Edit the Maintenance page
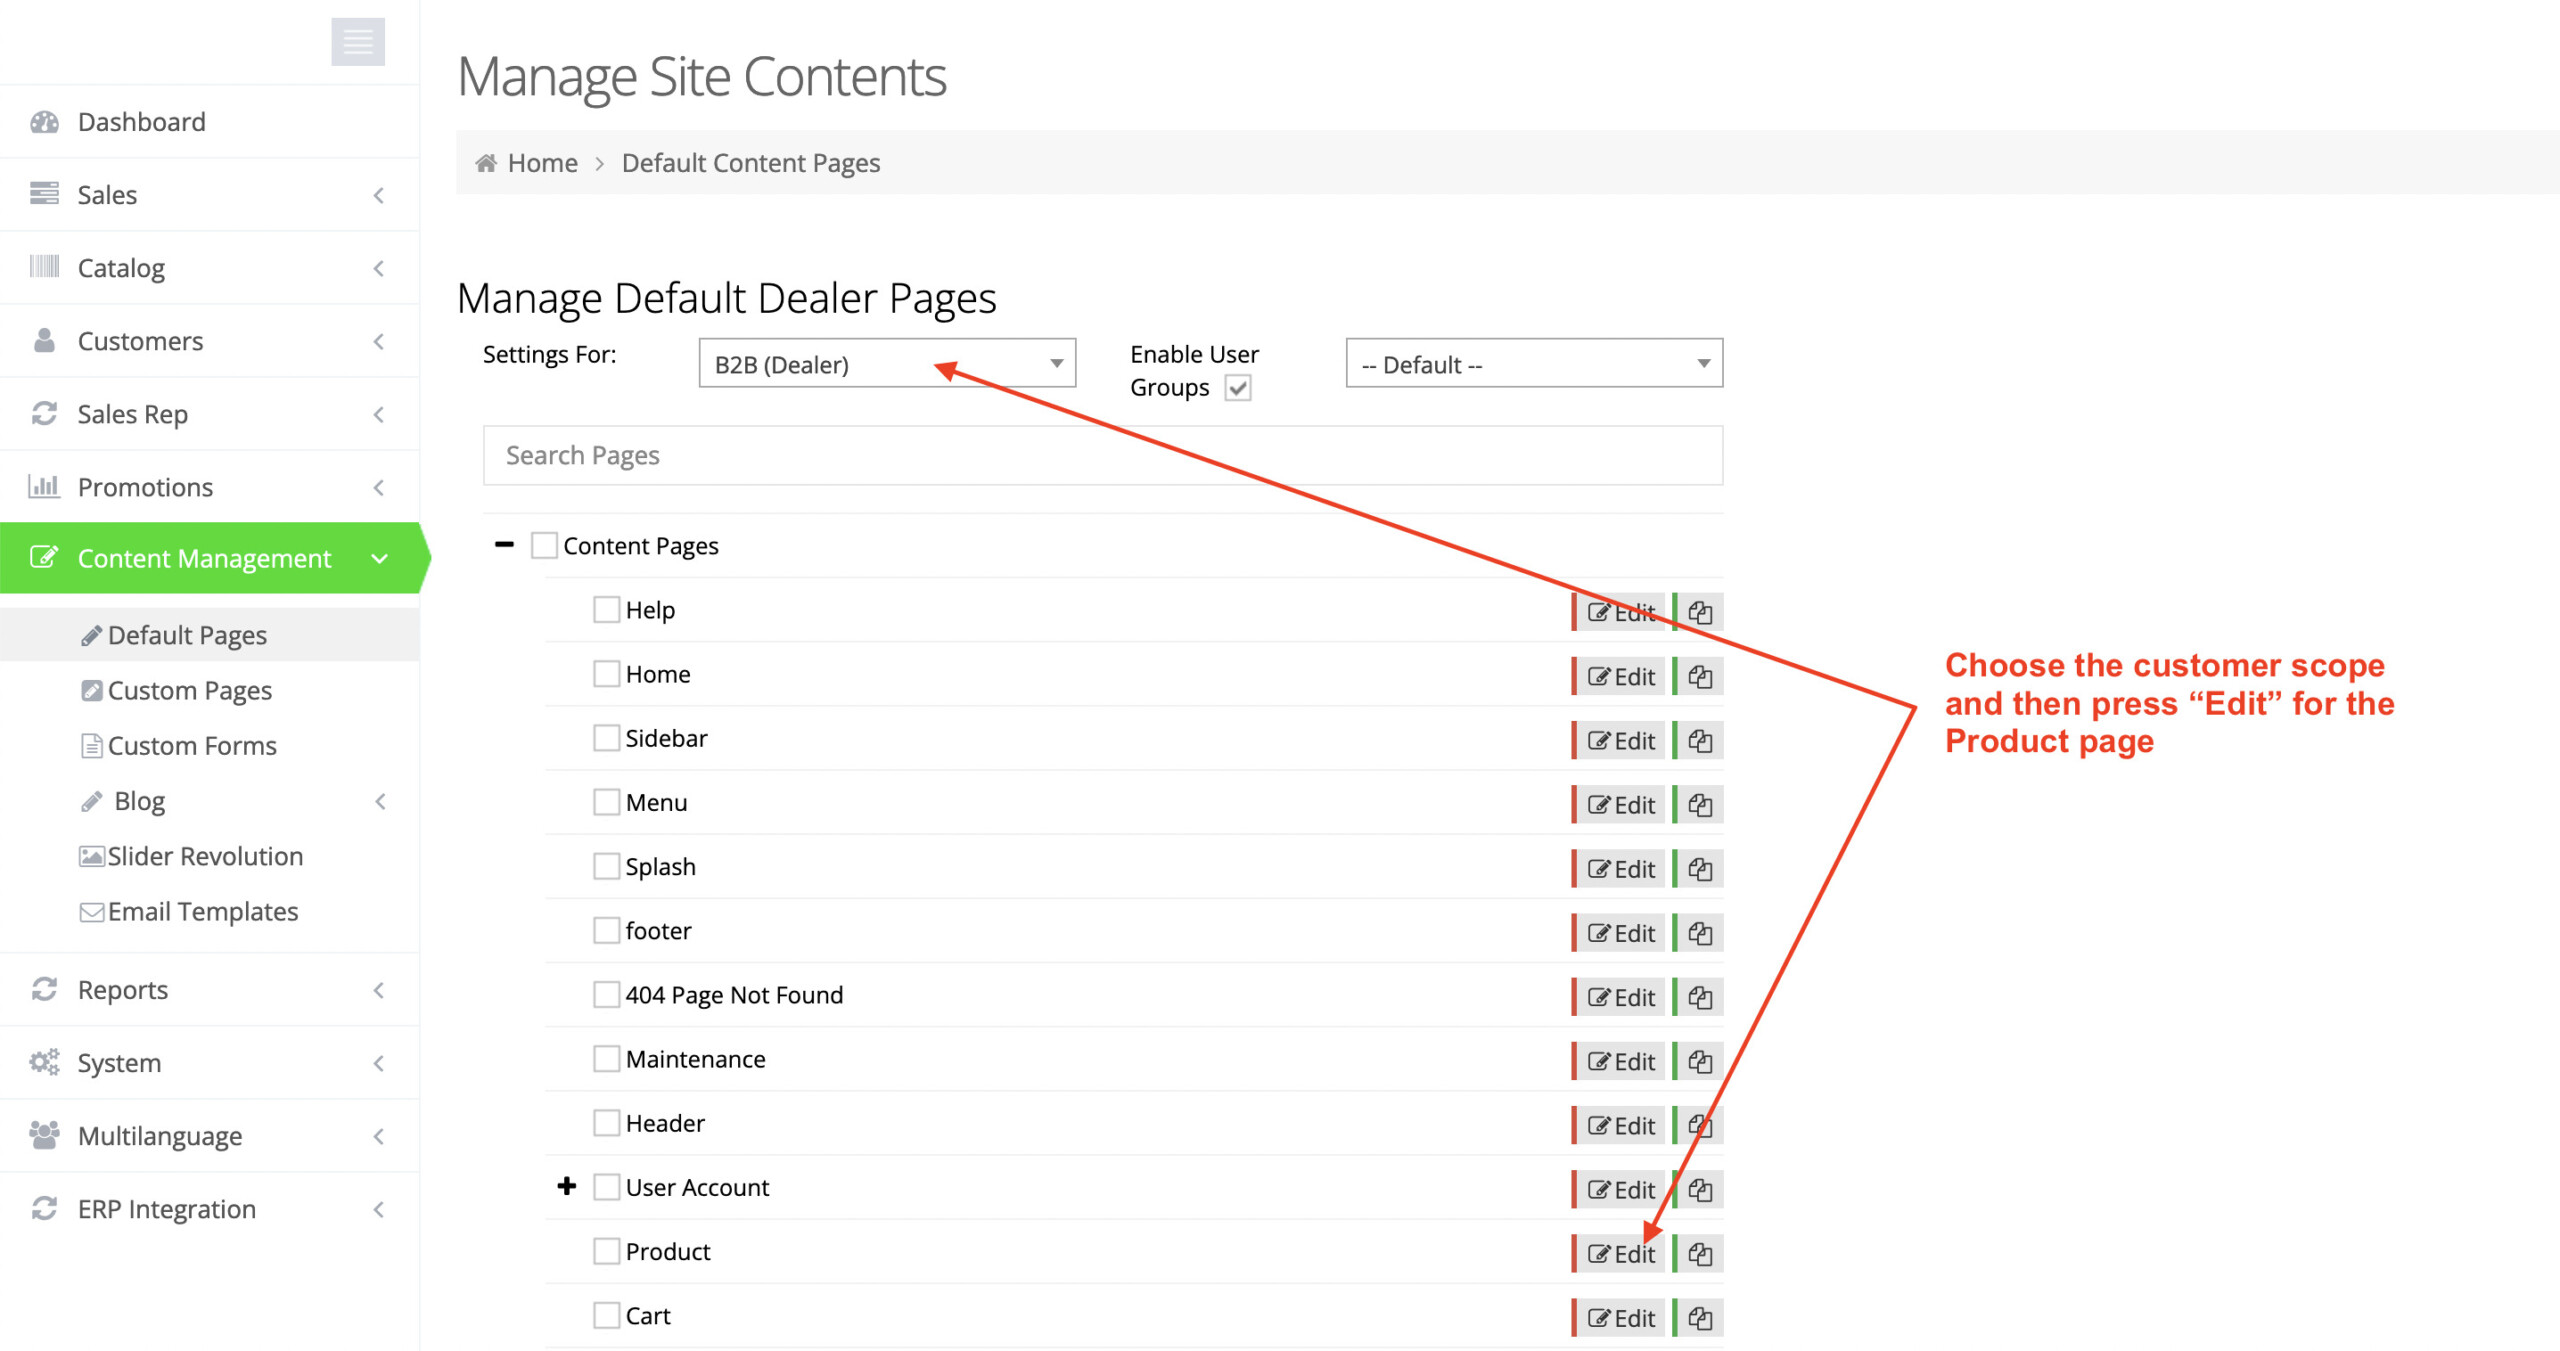Screen dimensions: 2560x1351 pyautogui.click(x=1619, y=1061)
